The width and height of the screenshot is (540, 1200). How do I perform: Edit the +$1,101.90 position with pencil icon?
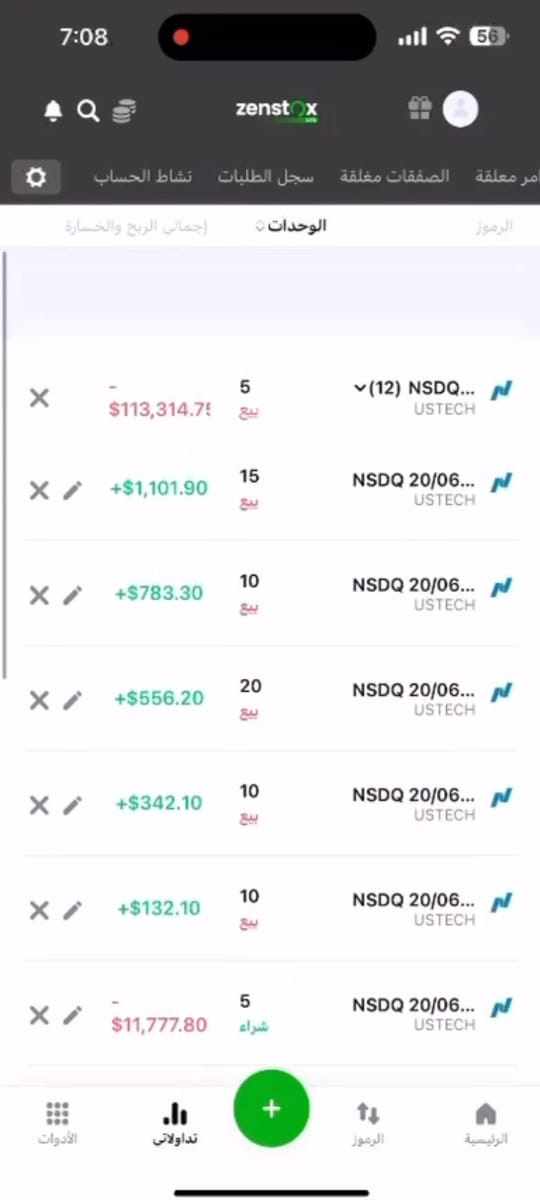point(72,490)
